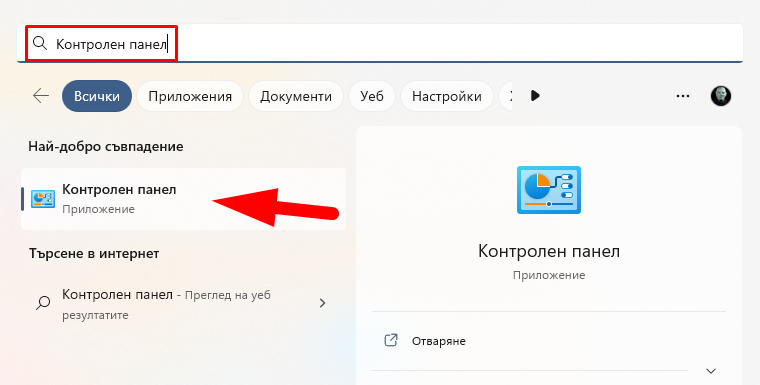Image resolution: width=760 pixels, height=385 pixels.
Task: Click the Контролен панел title in preview pane
Action: coord(549,251)
